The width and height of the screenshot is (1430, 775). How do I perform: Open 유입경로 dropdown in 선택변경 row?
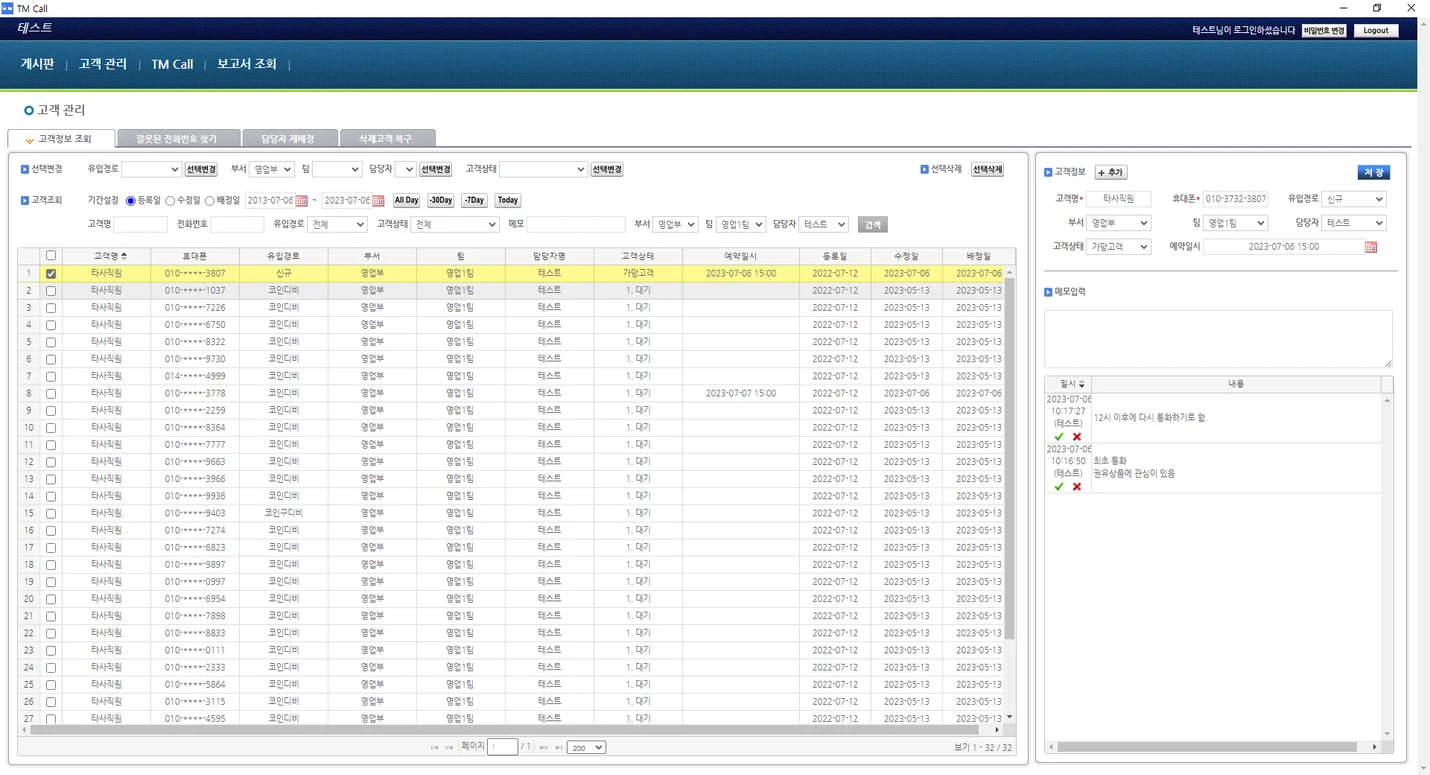[151, 170]
